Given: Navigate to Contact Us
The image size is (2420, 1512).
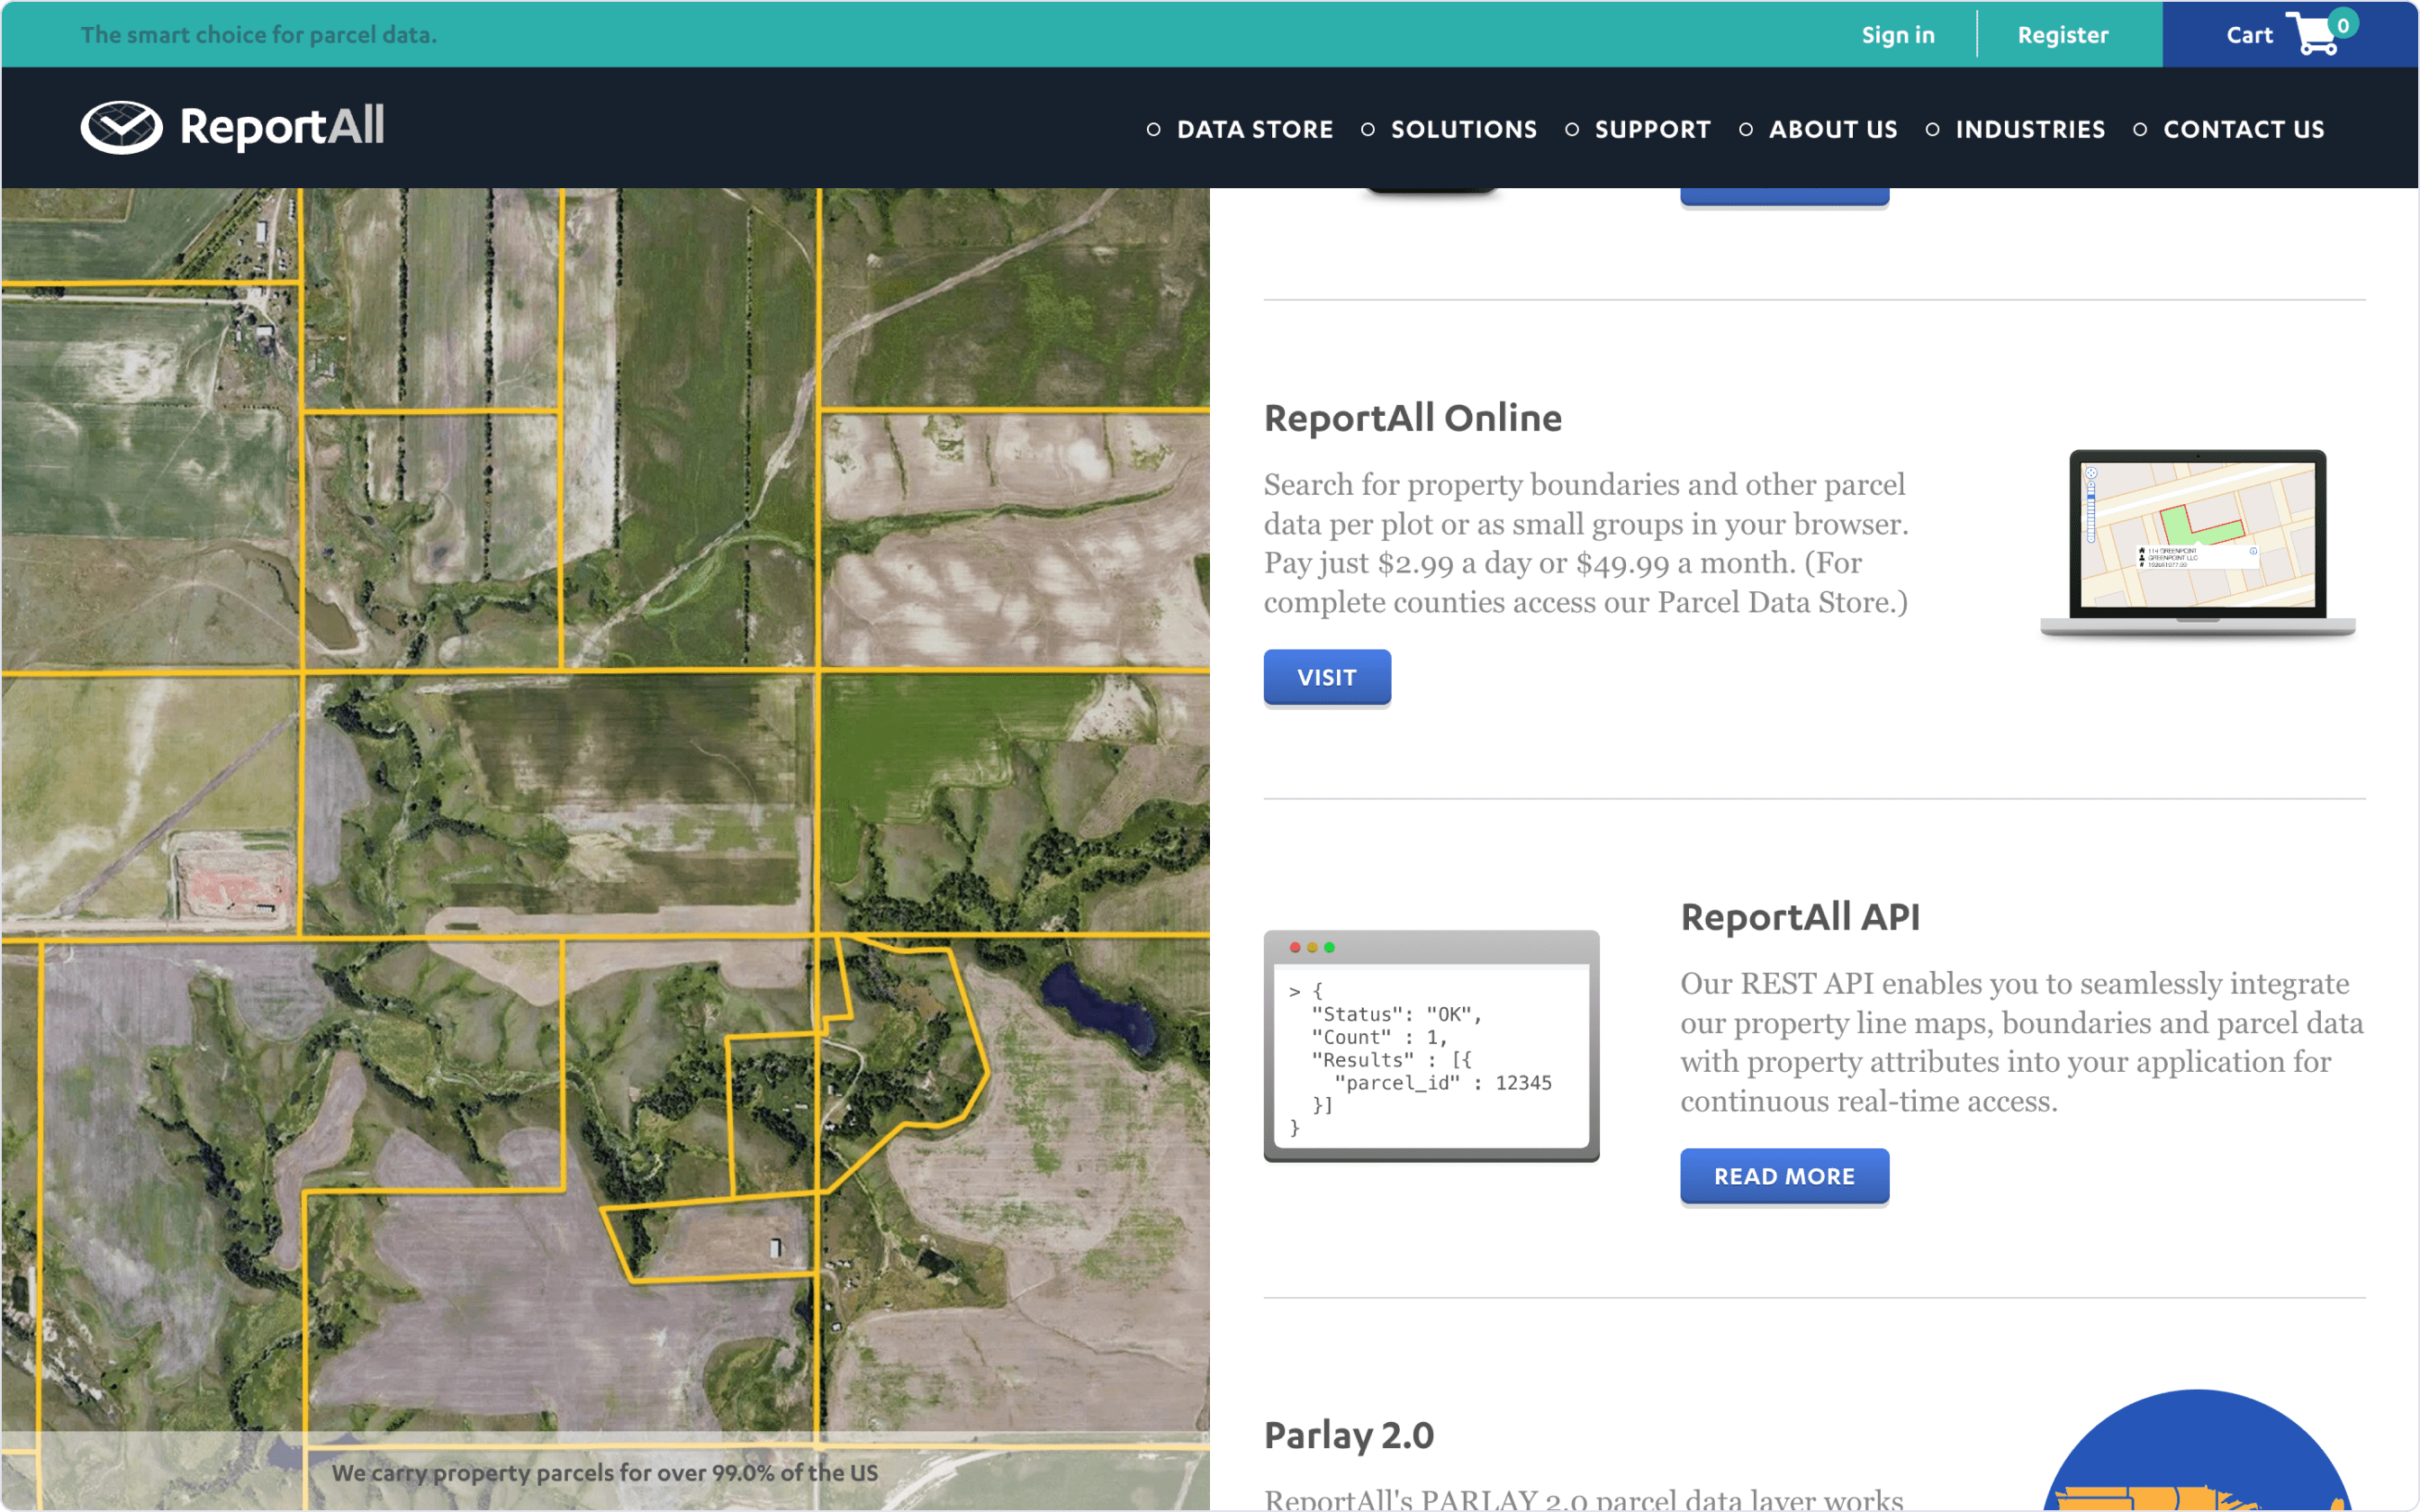Looking at the screenshot, I should coord(2243,130).
